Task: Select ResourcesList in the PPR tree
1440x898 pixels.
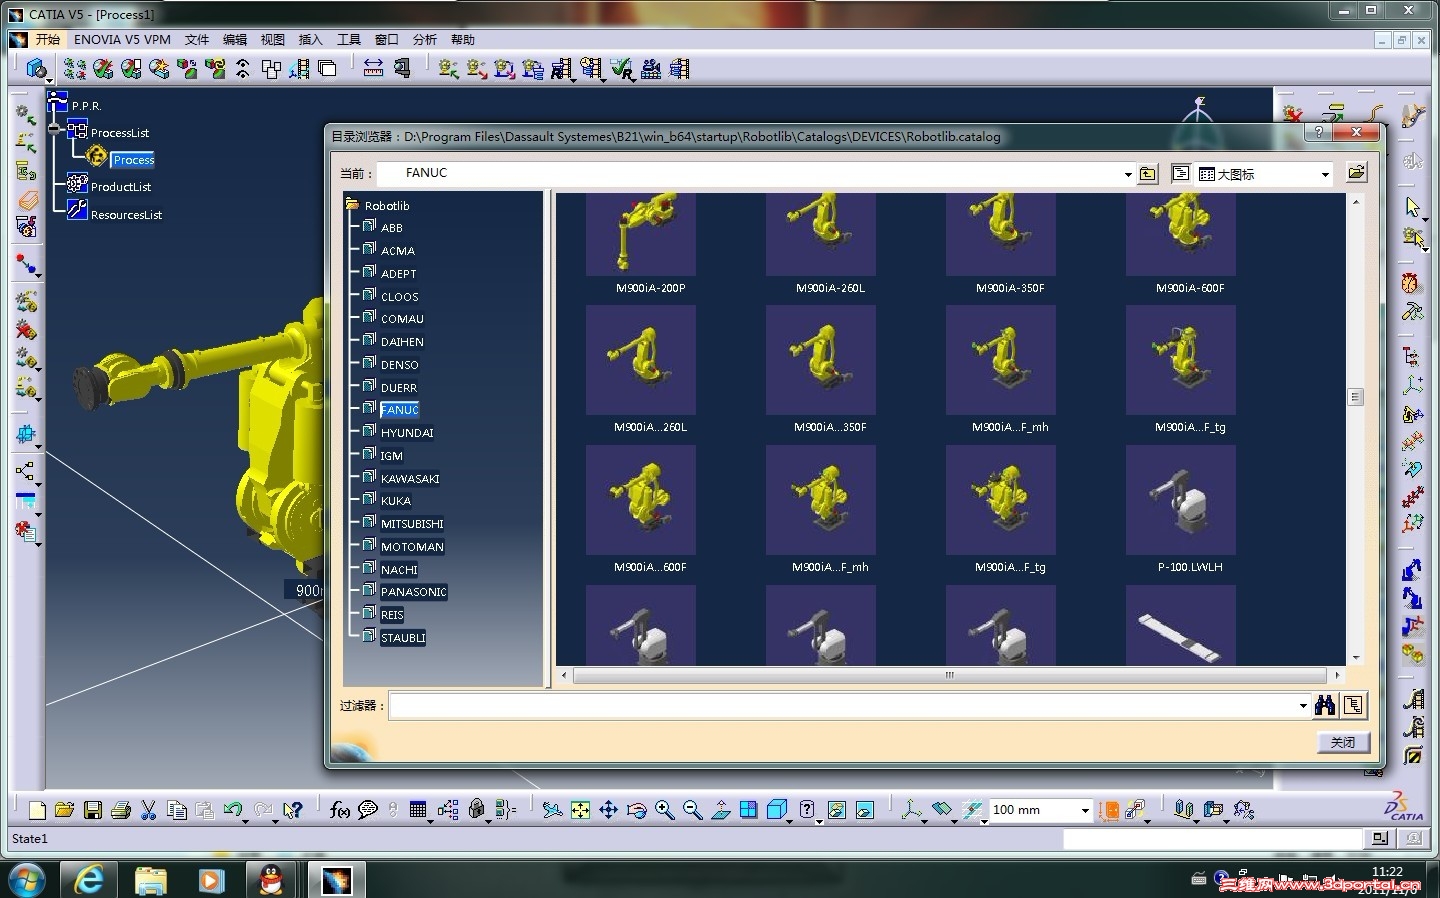Action: tap(126, 215)
